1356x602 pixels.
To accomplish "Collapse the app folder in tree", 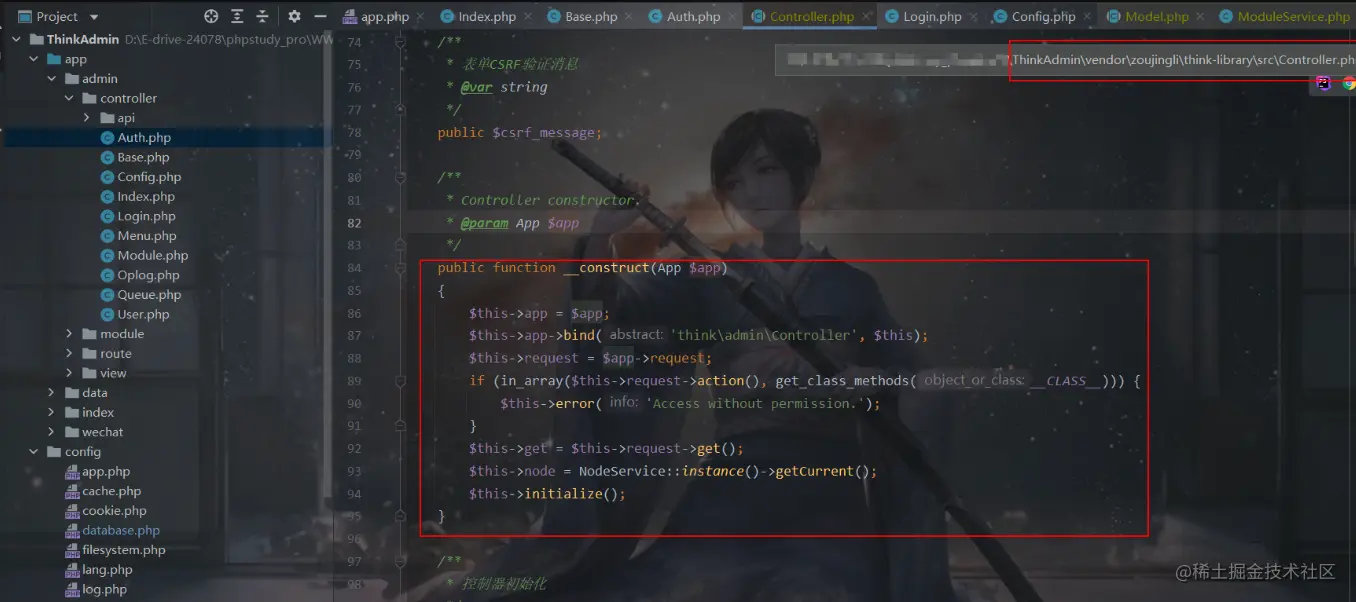I will pyautogui.click(x=35, y=59).
